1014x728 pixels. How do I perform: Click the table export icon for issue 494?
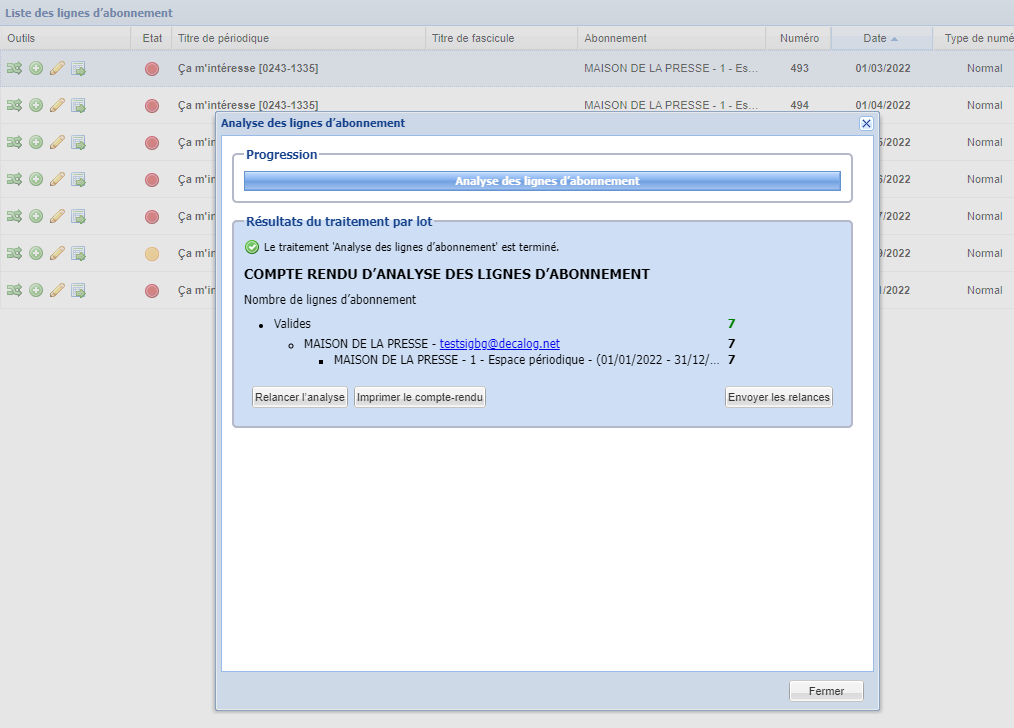78,106
